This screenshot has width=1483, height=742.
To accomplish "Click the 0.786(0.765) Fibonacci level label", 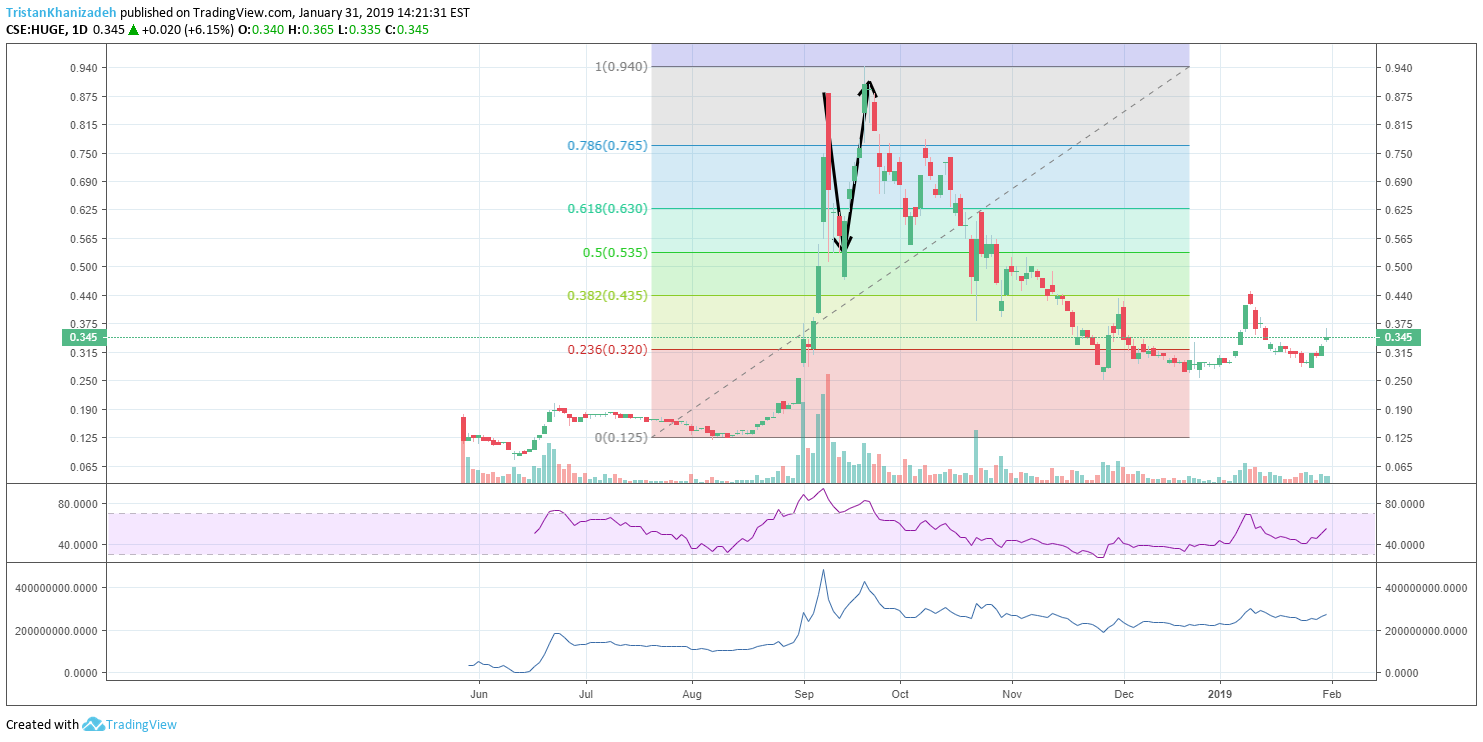I will (x=607, y=145).
